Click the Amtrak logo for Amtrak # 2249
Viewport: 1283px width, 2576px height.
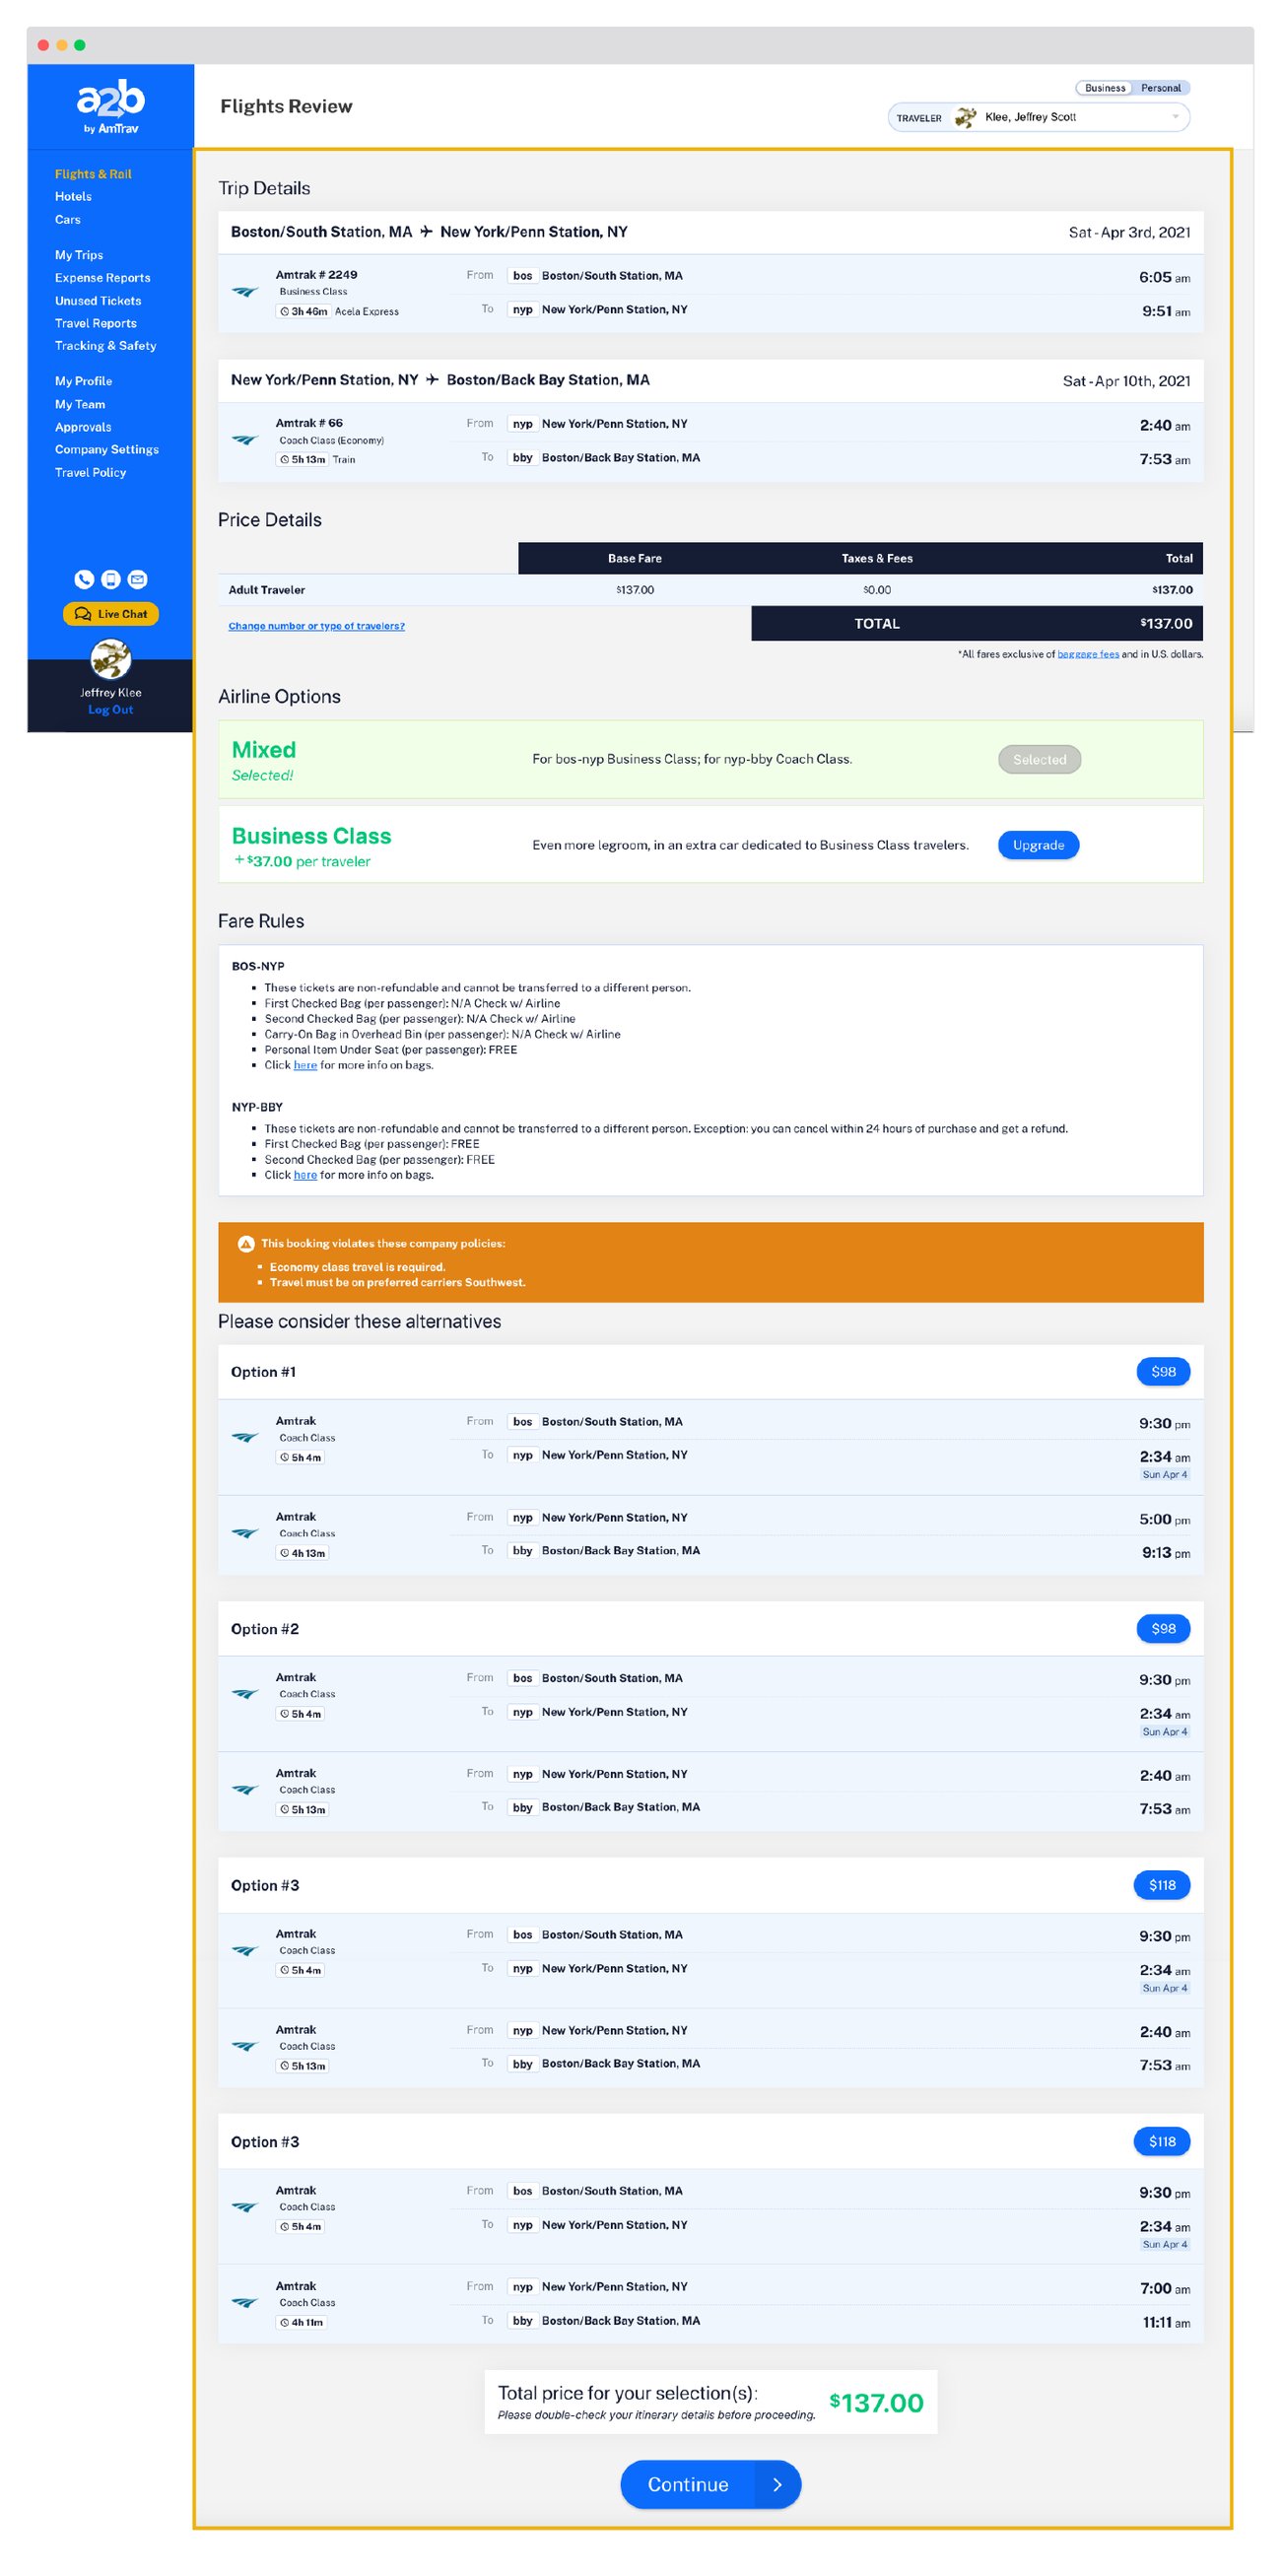point(245,292)
